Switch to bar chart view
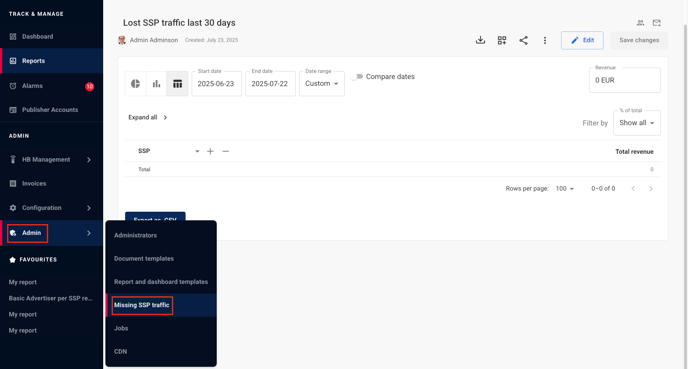 coord(156,83)
